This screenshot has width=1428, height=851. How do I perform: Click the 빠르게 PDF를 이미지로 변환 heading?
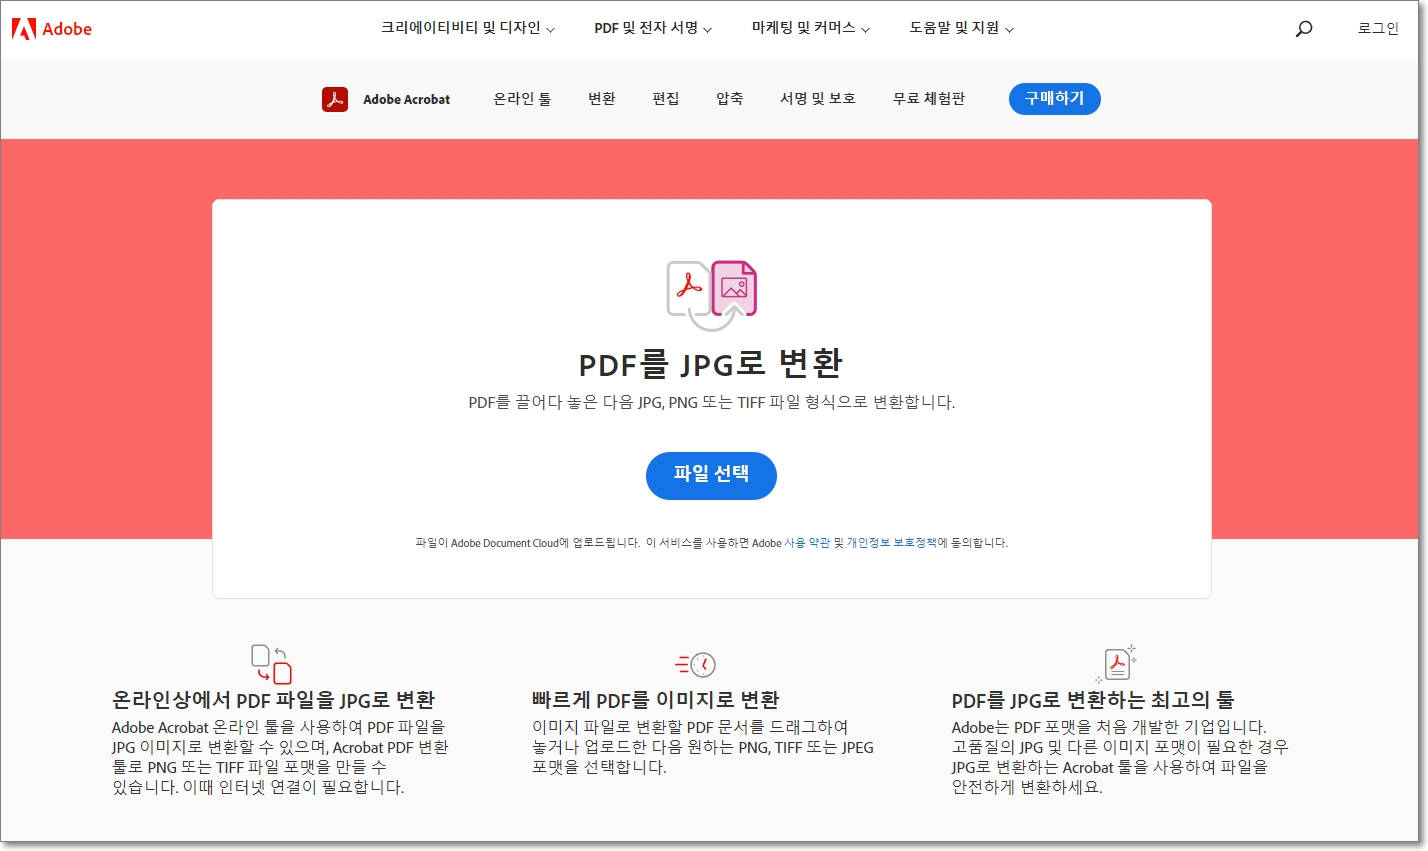tap(656, 700)
